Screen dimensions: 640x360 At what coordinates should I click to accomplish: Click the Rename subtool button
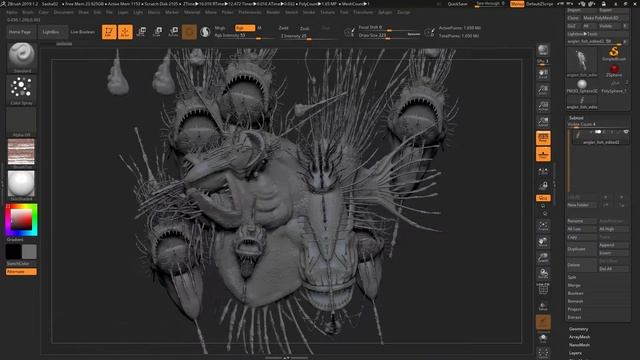click(x=581, y=221)
